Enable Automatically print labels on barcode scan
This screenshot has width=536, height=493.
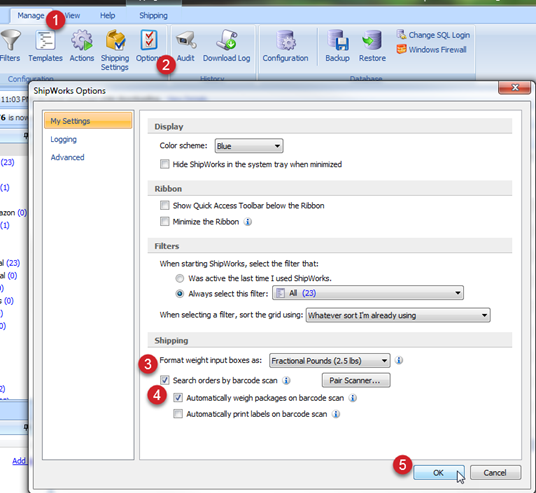(178, 414)
